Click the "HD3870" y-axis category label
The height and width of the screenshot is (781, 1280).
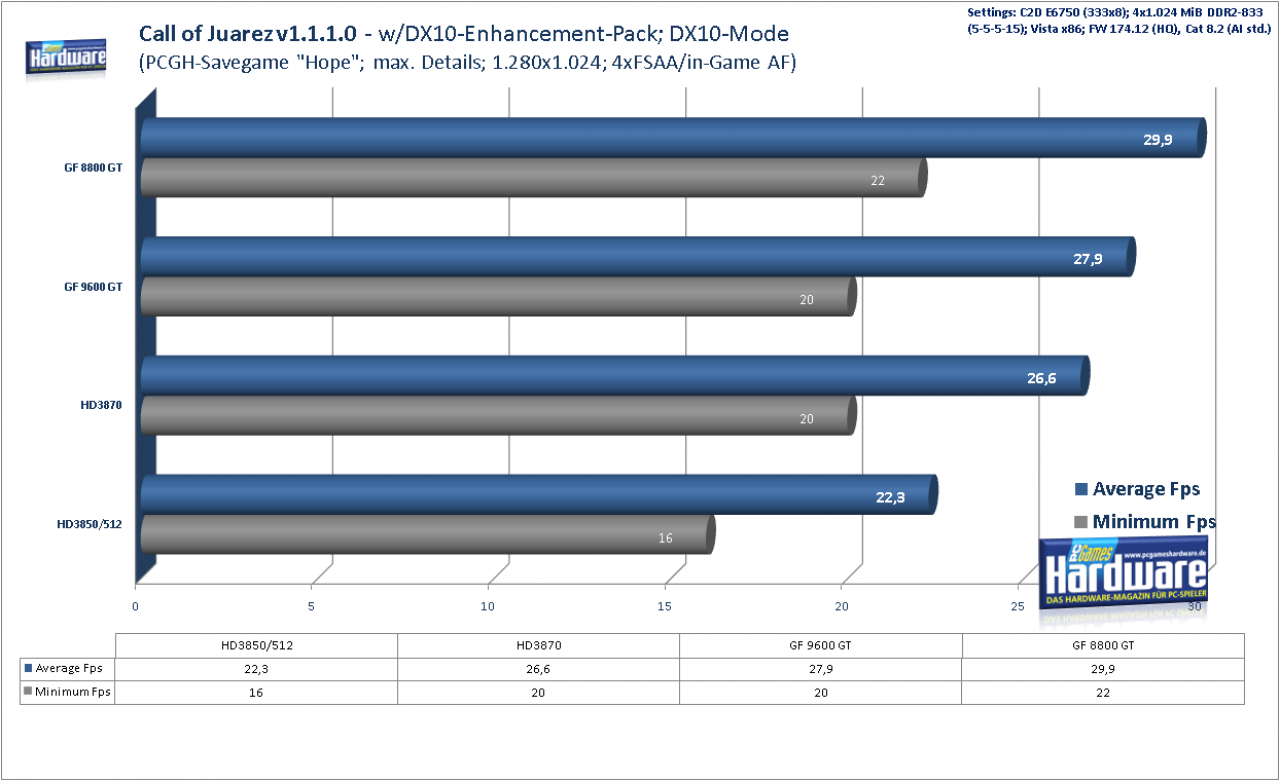103,406
